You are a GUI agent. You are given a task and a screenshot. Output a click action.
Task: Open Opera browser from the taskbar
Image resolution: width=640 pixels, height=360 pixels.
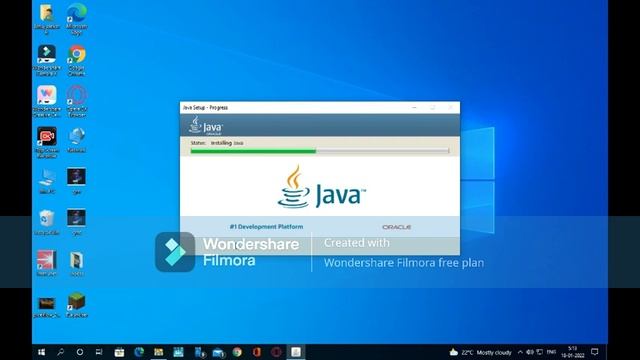click(x=276, y=352)
